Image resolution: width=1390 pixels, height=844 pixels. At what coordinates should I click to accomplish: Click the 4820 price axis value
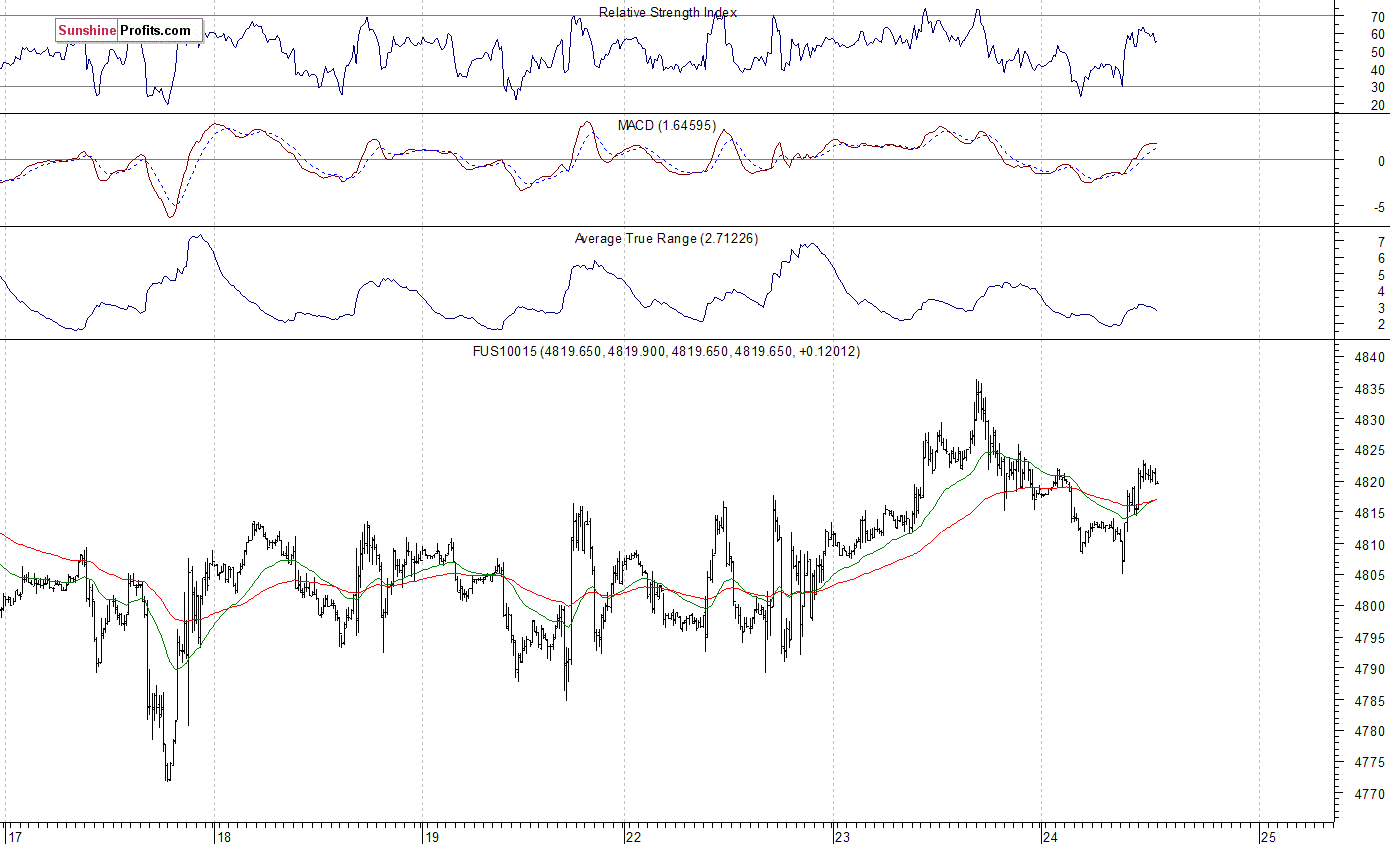1372,482
